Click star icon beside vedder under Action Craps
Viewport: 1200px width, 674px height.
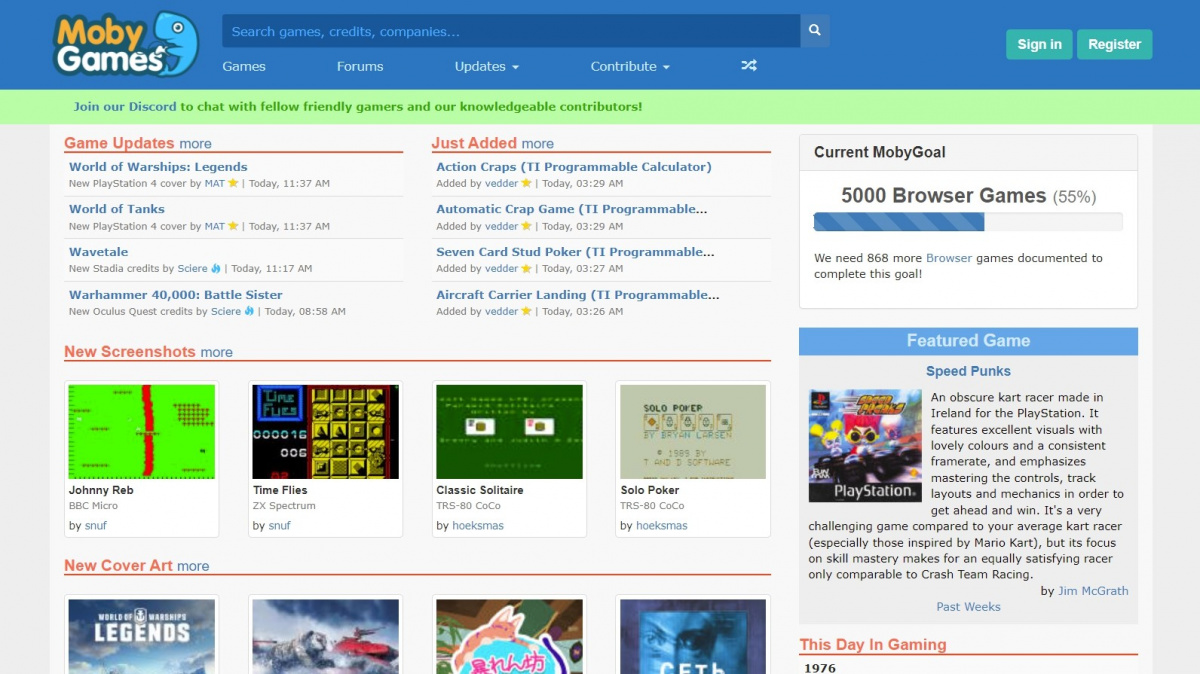pyautogui.click(x=526, y=184)
